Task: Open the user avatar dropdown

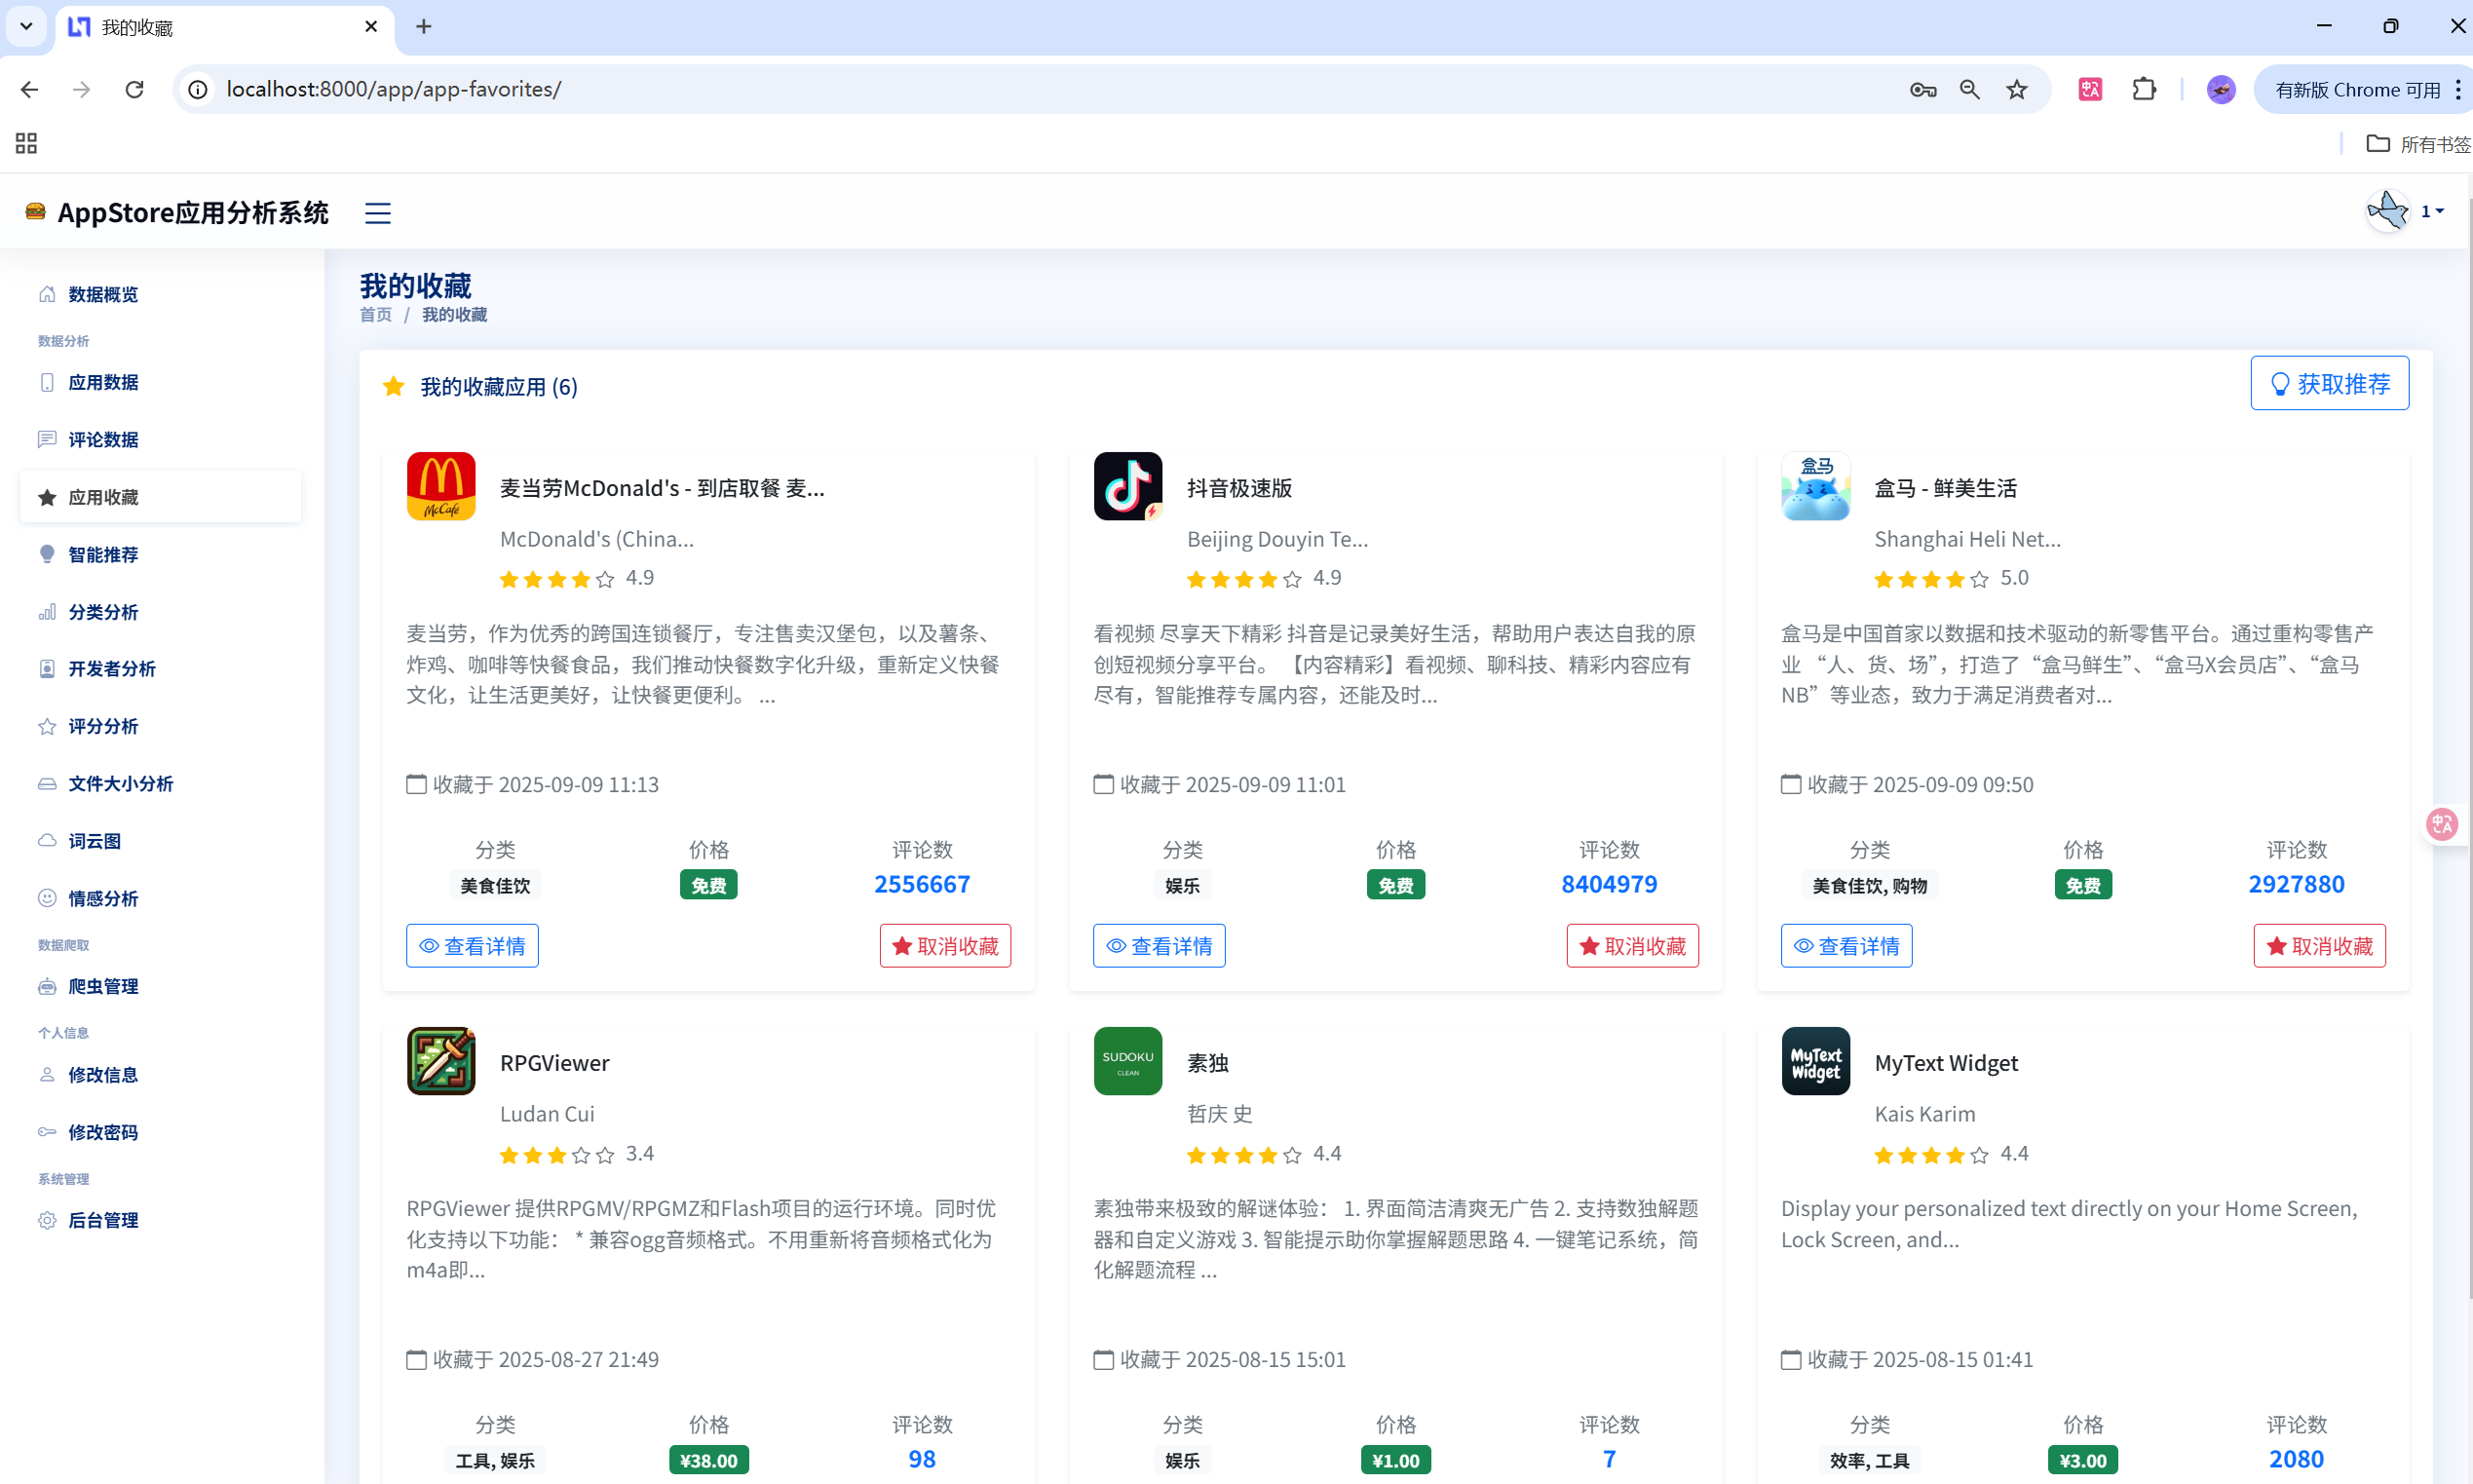Action: coord(2405,211)
